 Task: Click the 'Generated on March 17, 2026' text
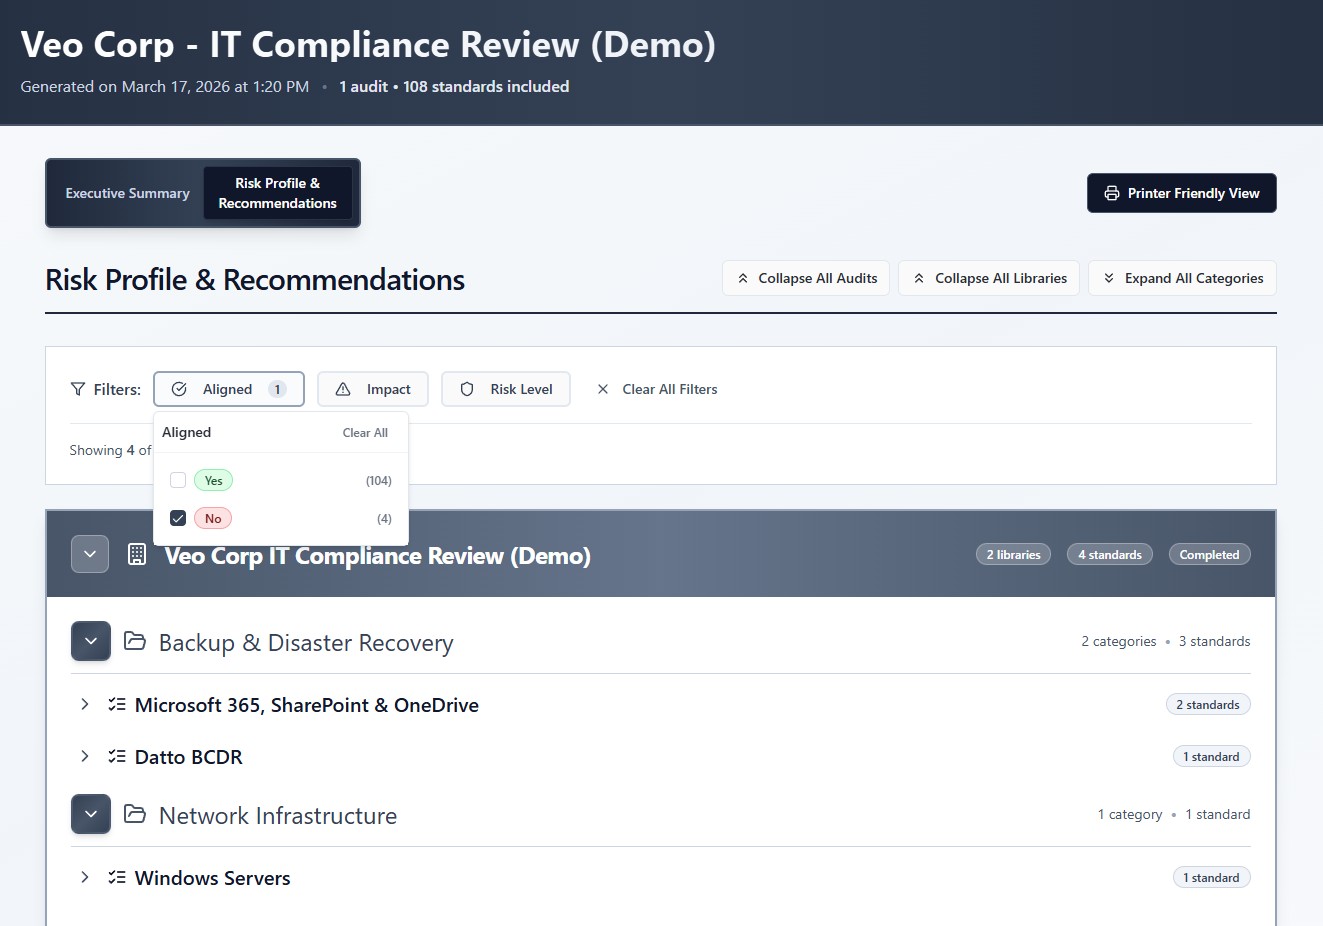(x=165, y=86)
